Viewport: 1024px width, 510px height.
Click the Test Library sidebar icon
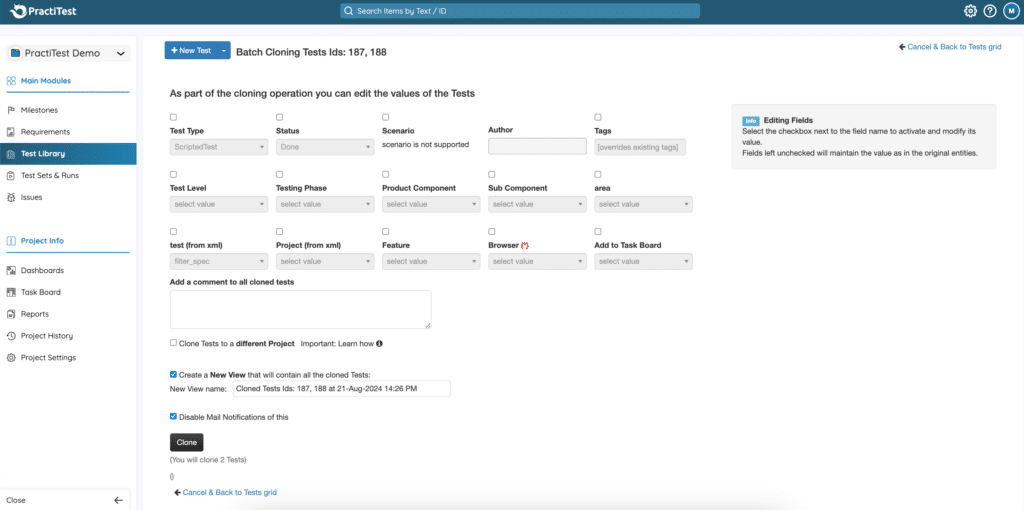point(11,154)
